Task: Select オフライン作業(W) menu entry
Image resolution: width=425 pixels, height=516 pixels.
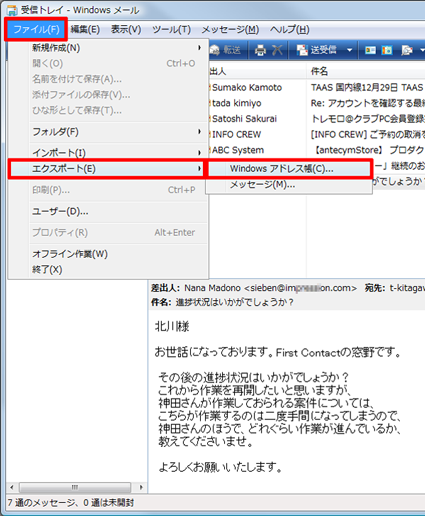Action: tap(108, 254)
